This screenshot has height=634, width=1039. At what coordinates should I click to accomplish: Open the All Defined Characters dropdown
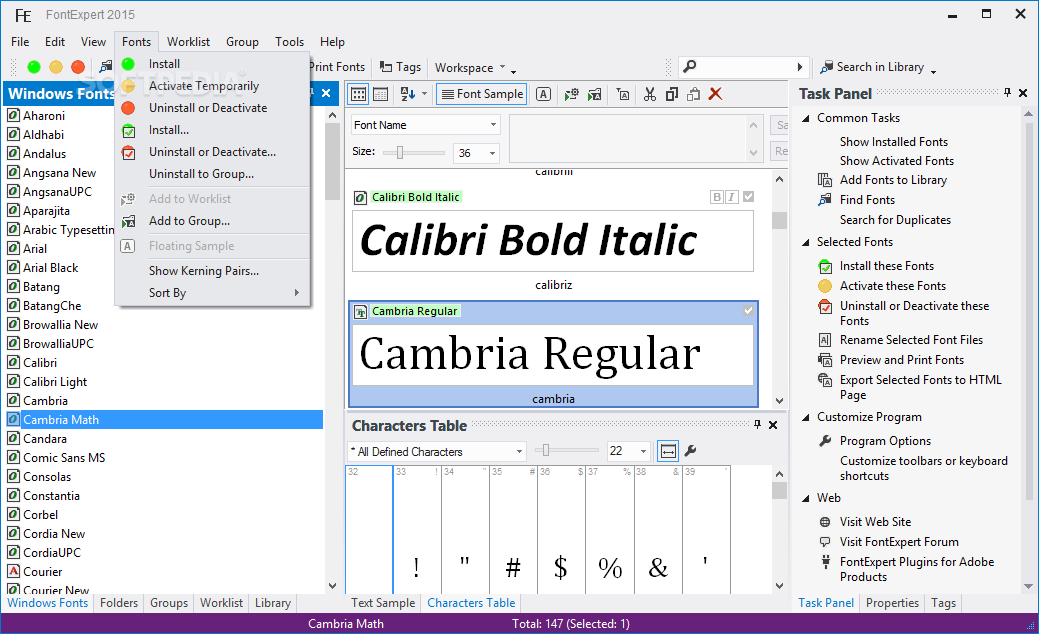point(520,452)
